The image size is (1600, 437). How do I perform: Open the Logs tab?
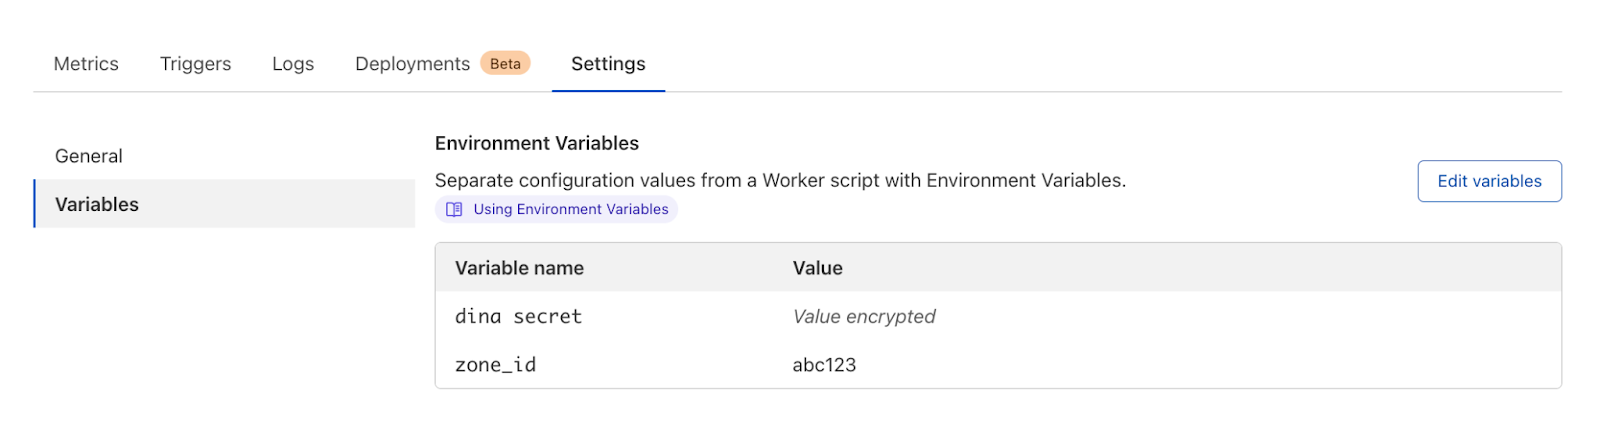click(293, 64)
